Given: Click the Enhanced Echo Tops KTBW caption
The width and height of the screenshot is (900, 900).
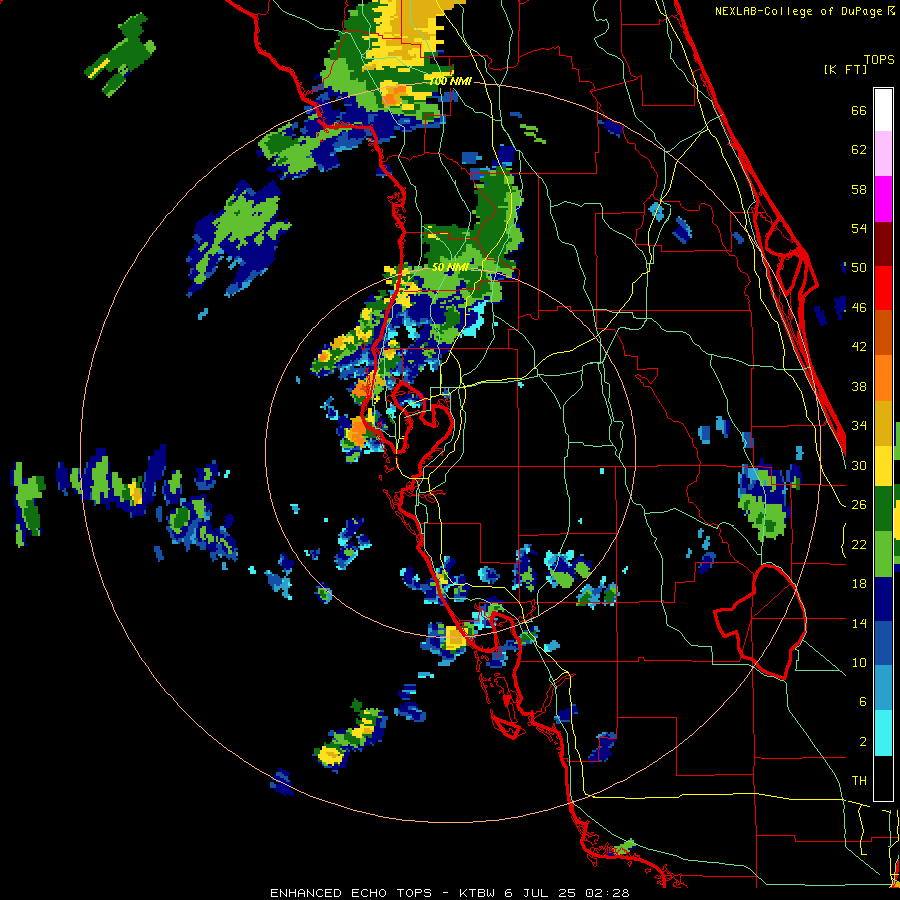Looking at the screenshot, I should 449,893.
